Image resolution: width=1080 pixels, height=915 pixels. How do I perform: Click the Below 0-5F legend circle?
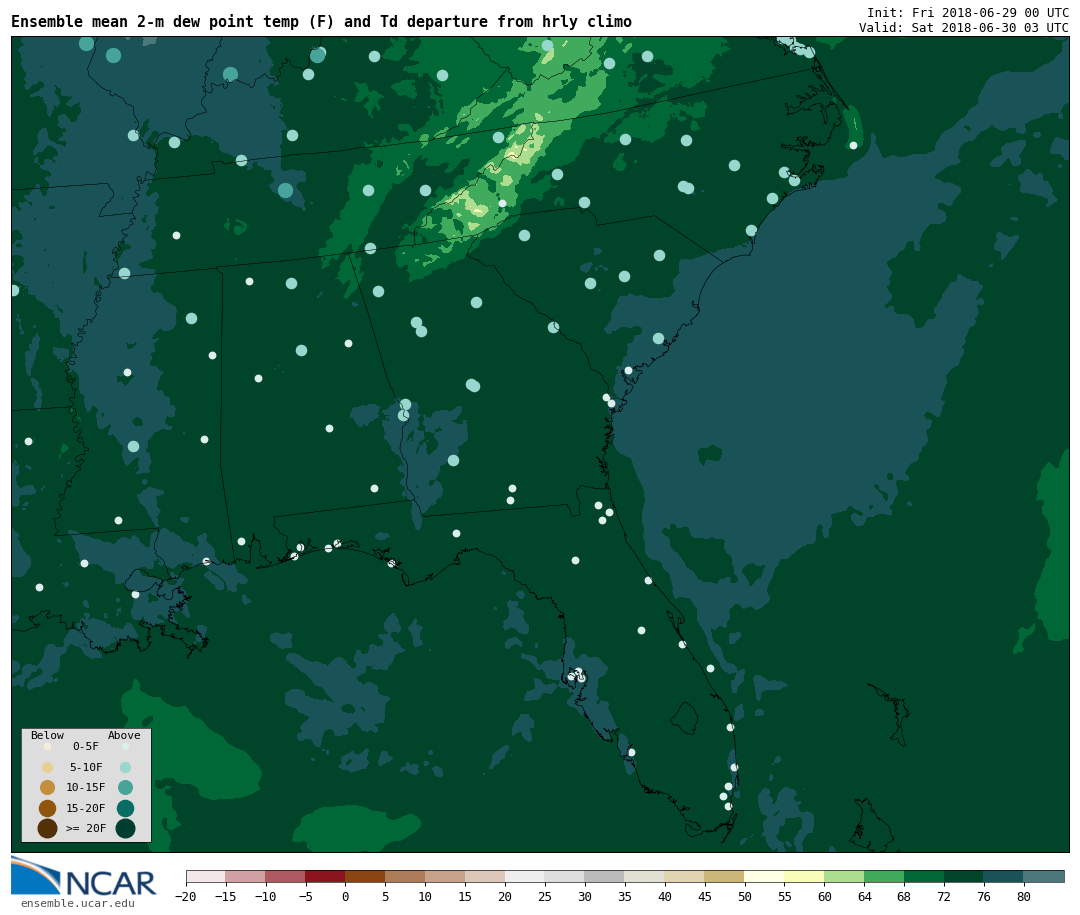point(48,746)
